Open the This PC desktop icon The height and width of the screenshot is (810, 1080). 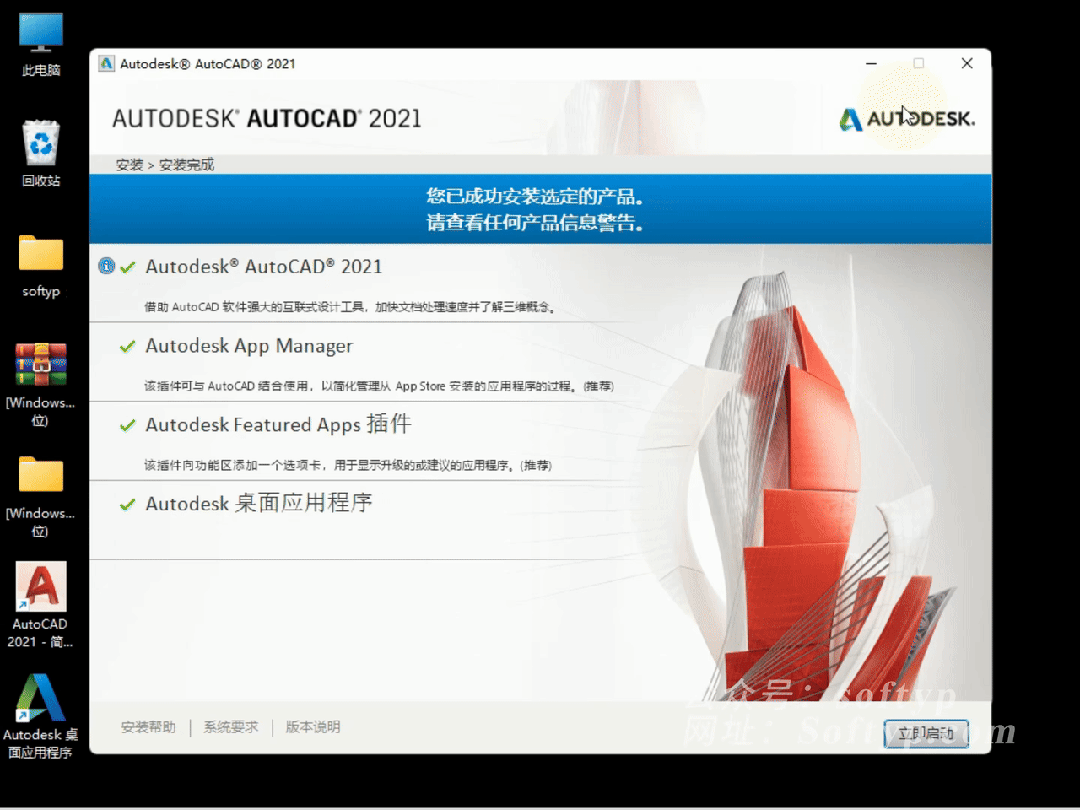point(41,45)
